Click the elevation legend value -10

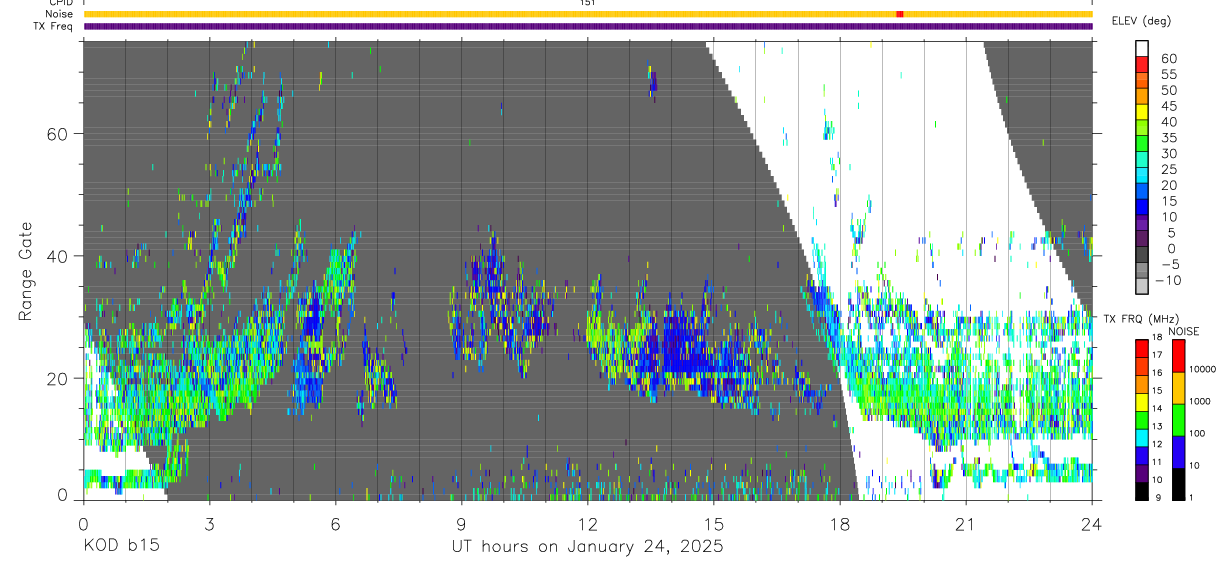point(1166,280)
